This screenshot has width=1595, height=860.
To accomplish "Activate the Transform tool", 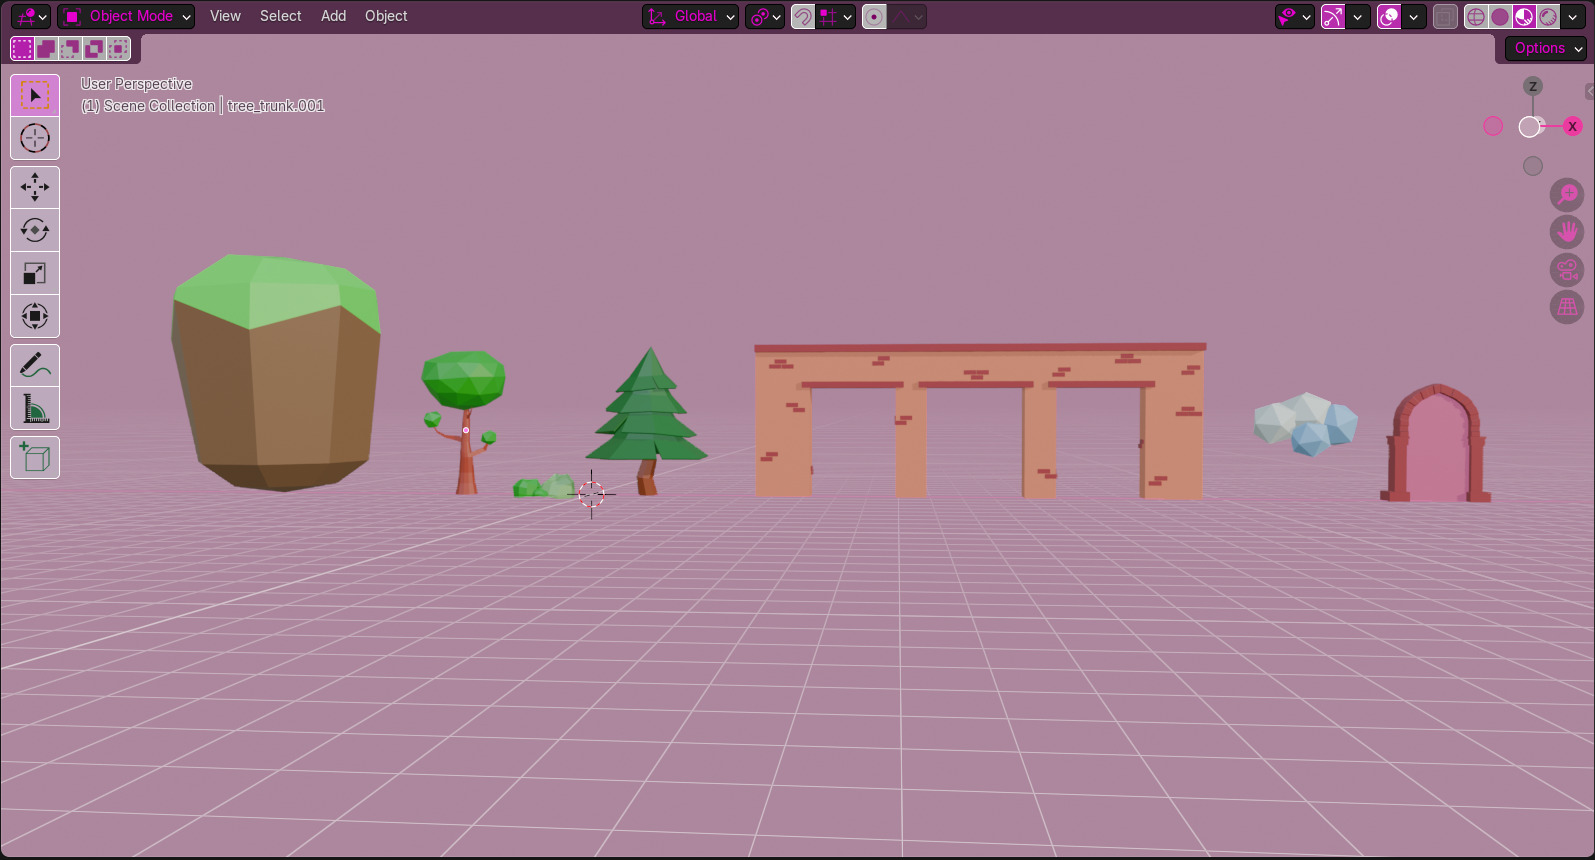I will coord(35,316).
